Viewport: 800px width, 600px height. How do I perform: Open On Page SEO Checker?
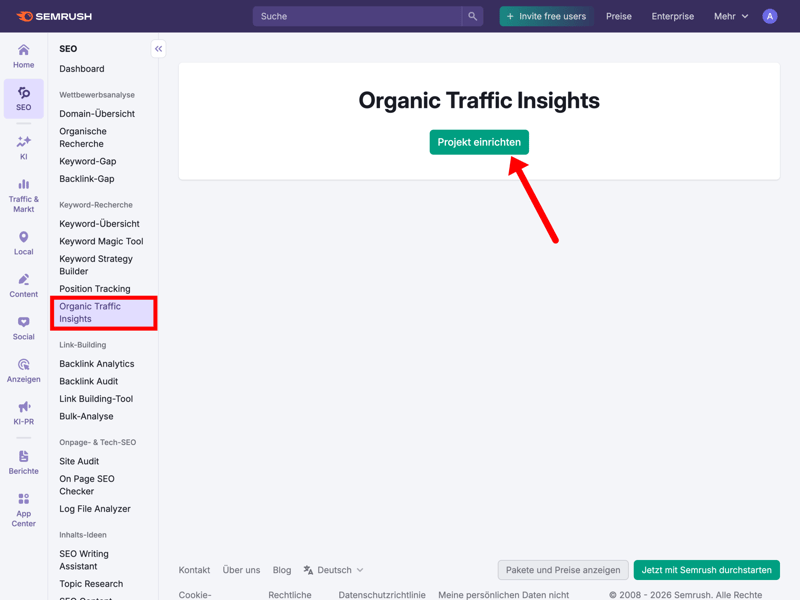(x=87, y=485)
